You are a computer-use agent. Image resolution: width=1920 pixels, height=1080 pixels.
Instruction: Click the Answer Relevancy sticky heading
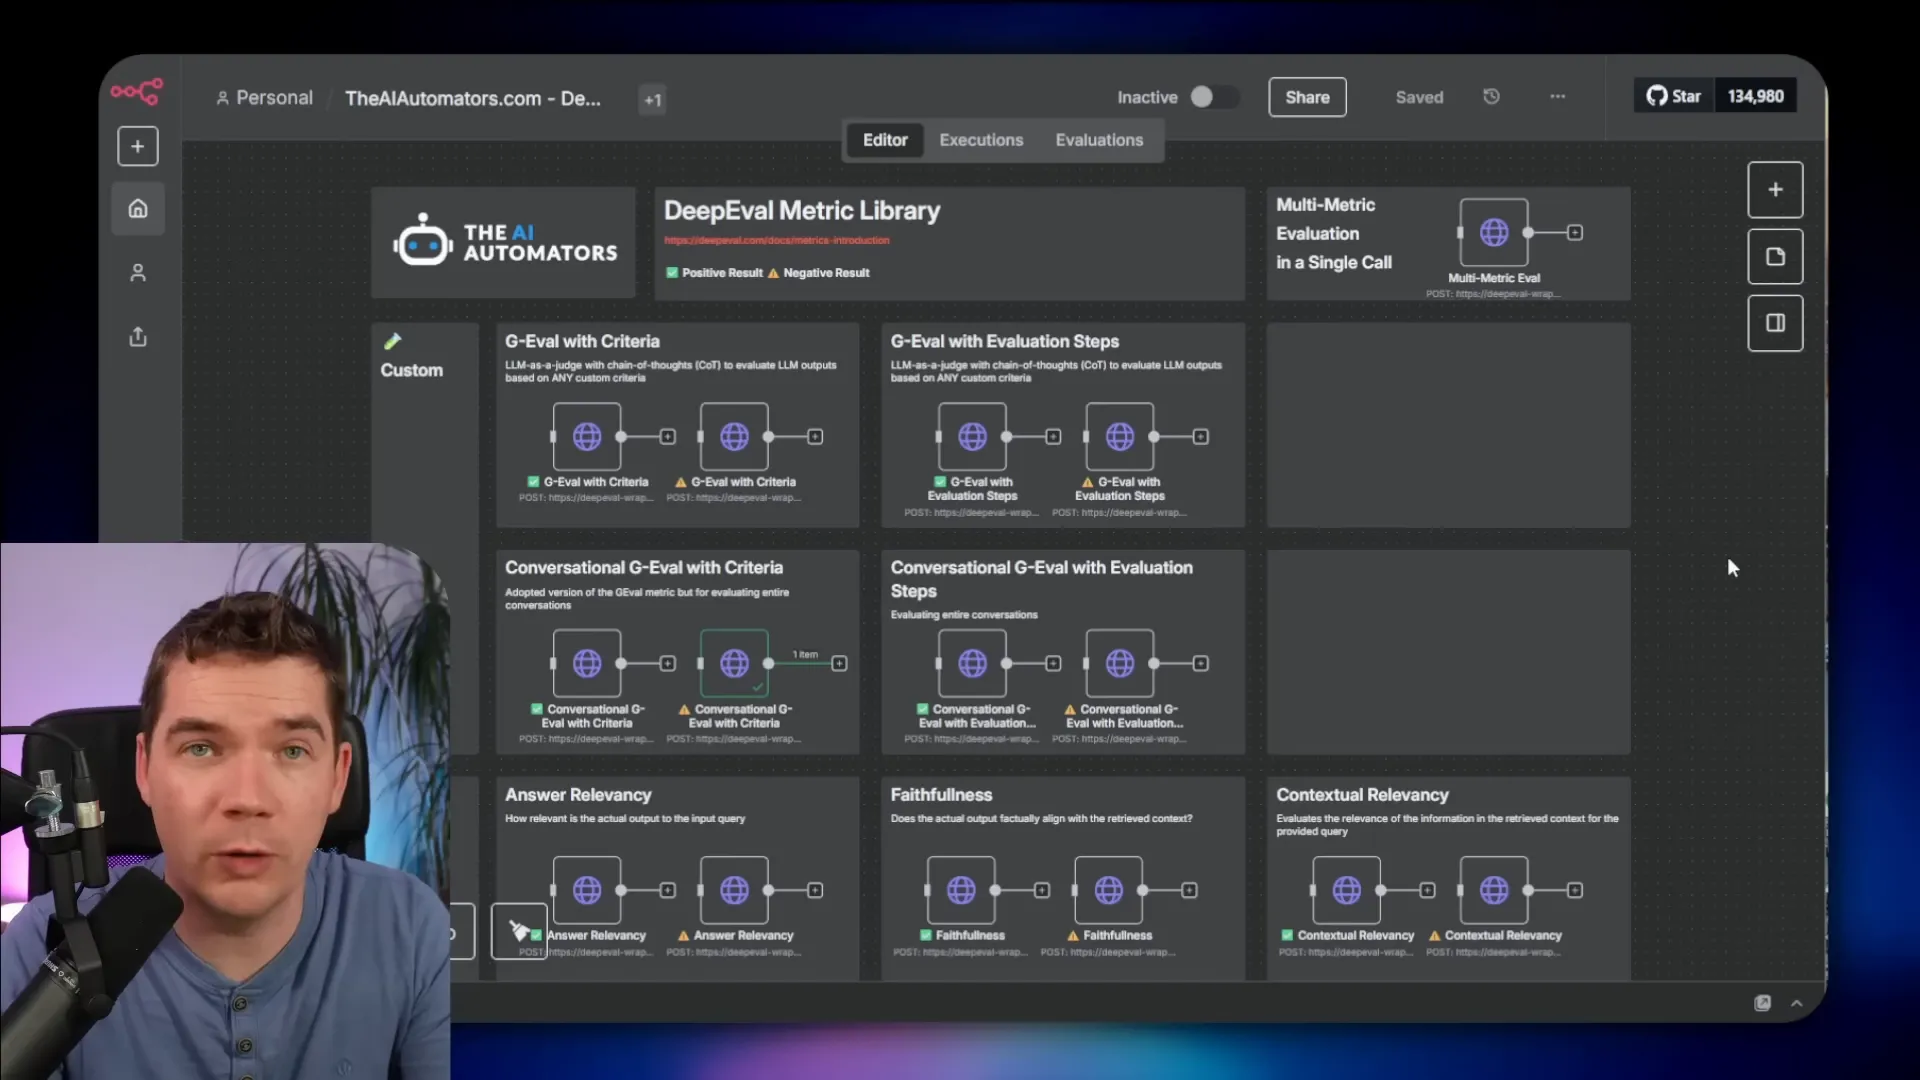pos(578,795)
